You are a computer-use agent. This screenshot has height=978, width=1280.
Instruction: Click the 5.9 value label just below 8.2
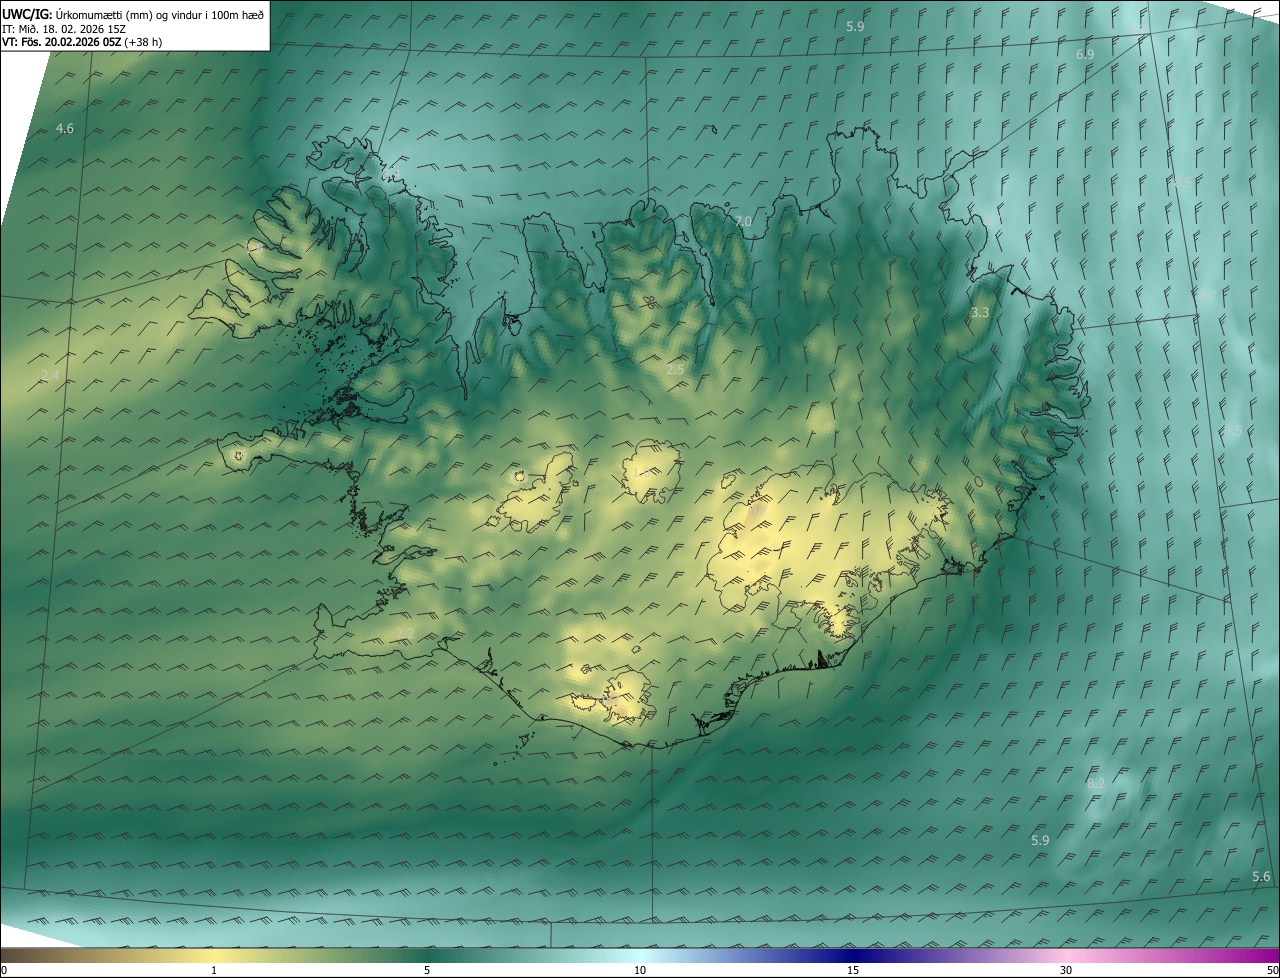pyautogui.click(x=1040, y=840)
